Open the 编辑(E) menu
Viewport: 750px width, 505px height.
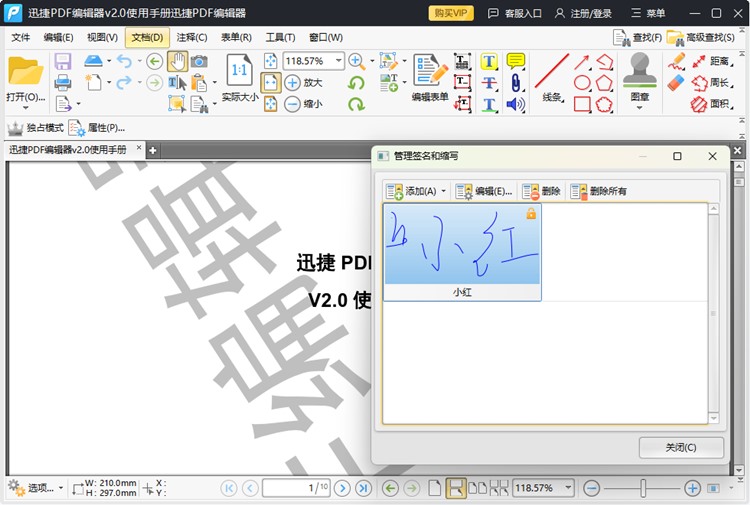pos(58,37)
